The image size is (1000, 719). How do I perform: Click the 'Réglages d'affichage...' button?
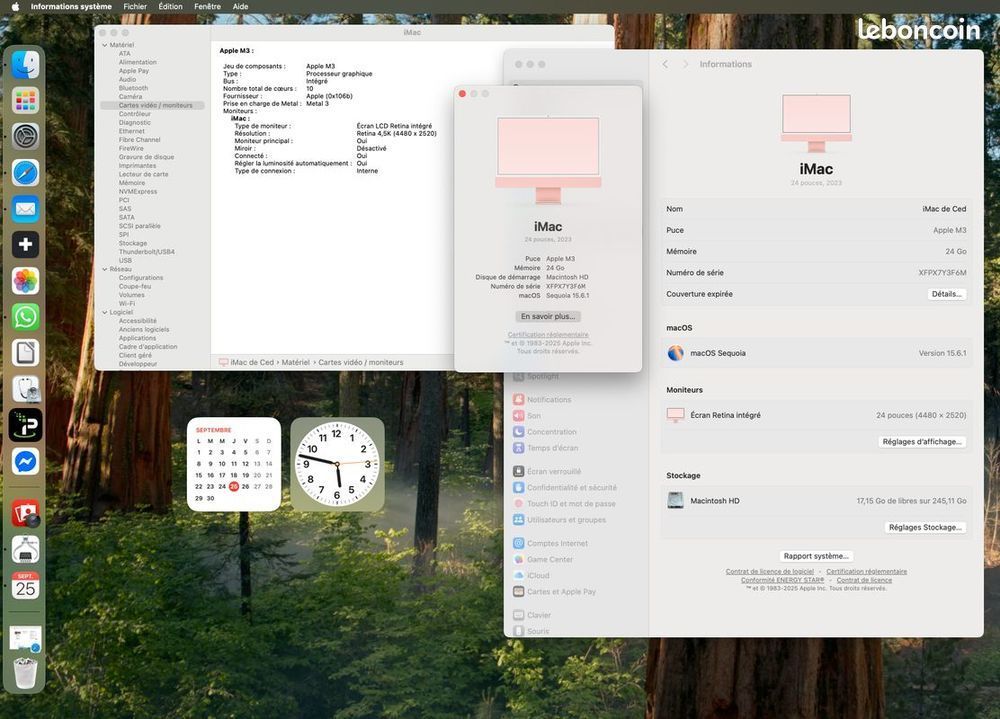click(x=922, y=441)
